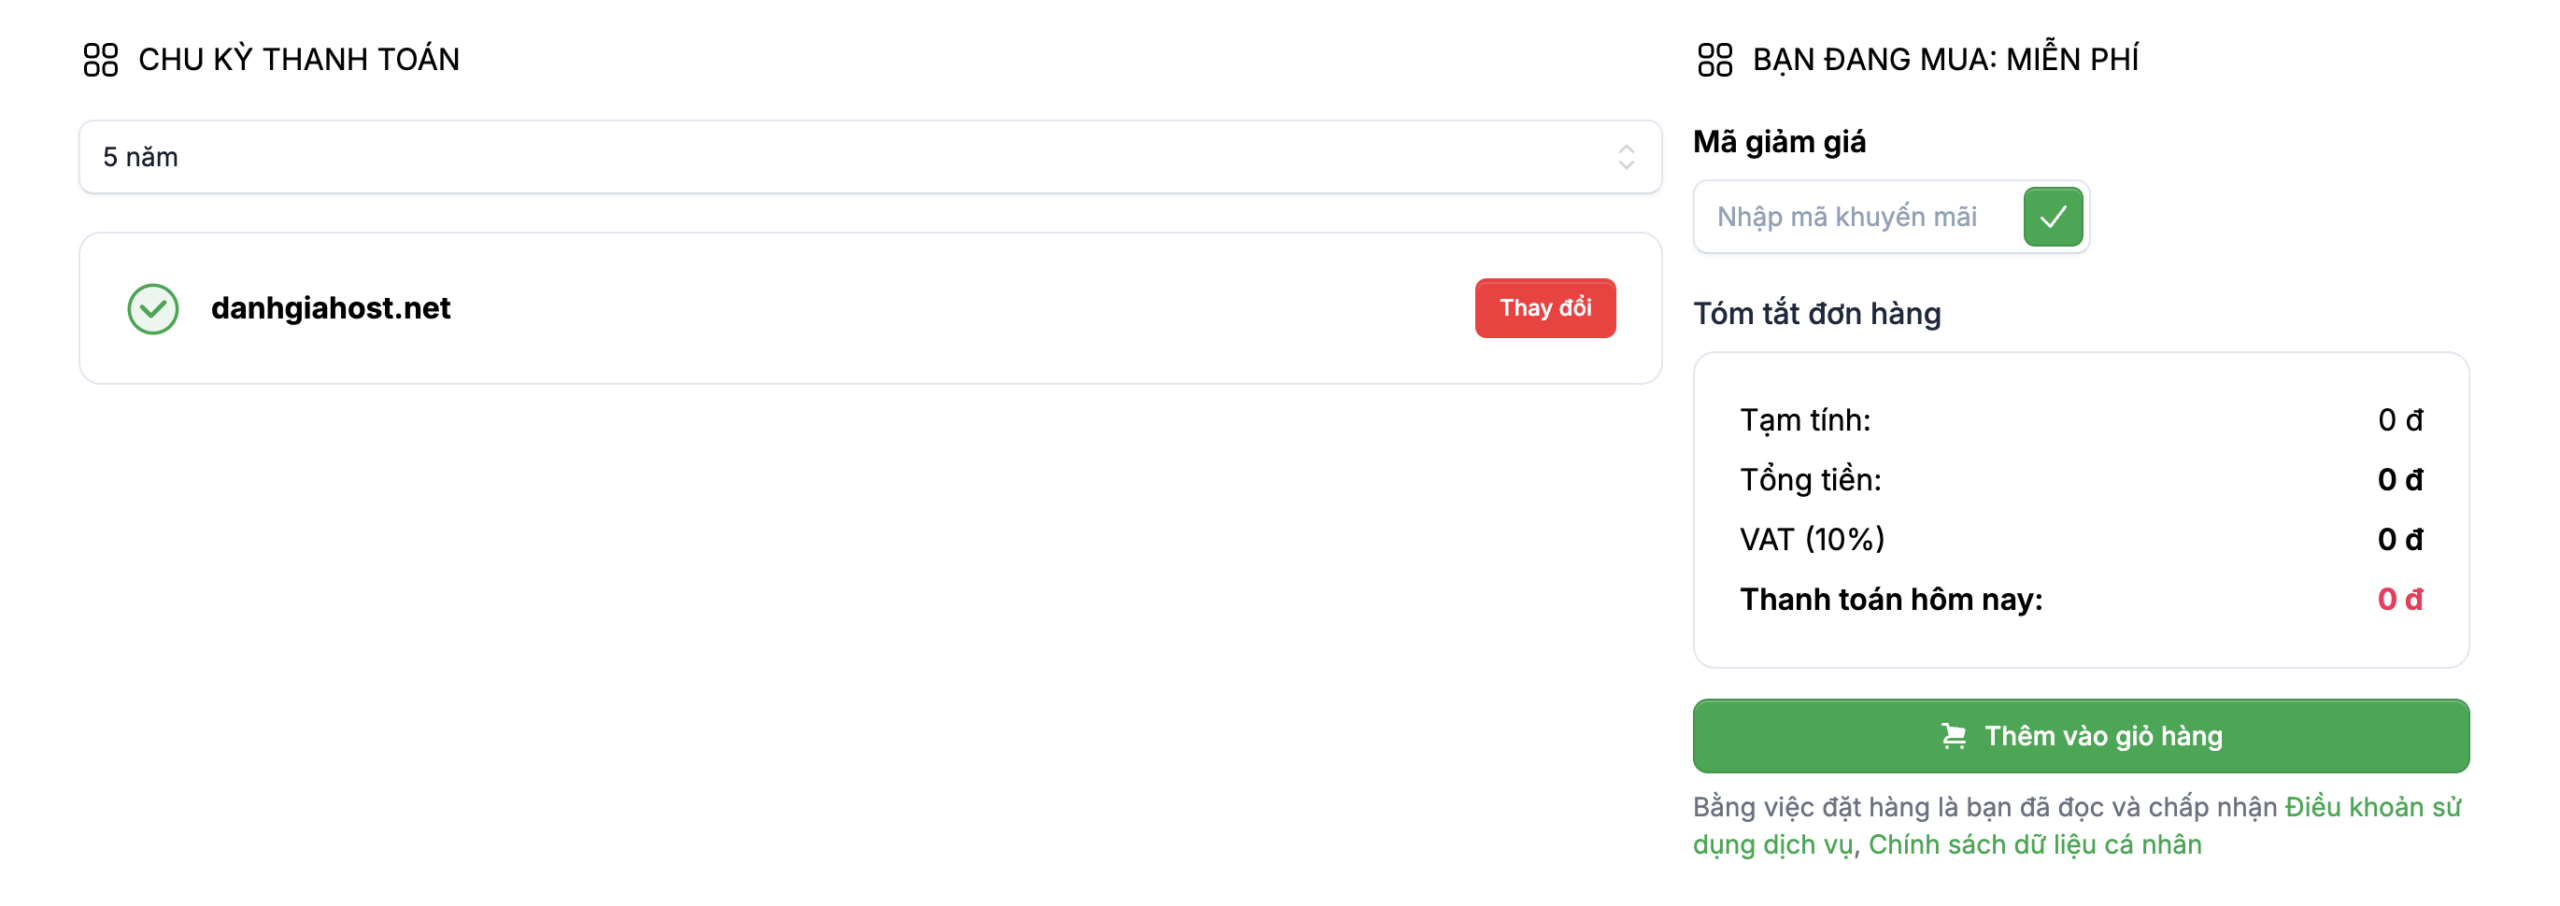Screen dimensions: 2560x906
Task: Click the grid icon beside BẠN ĐANG MUA
Action: coord(1717,59)
